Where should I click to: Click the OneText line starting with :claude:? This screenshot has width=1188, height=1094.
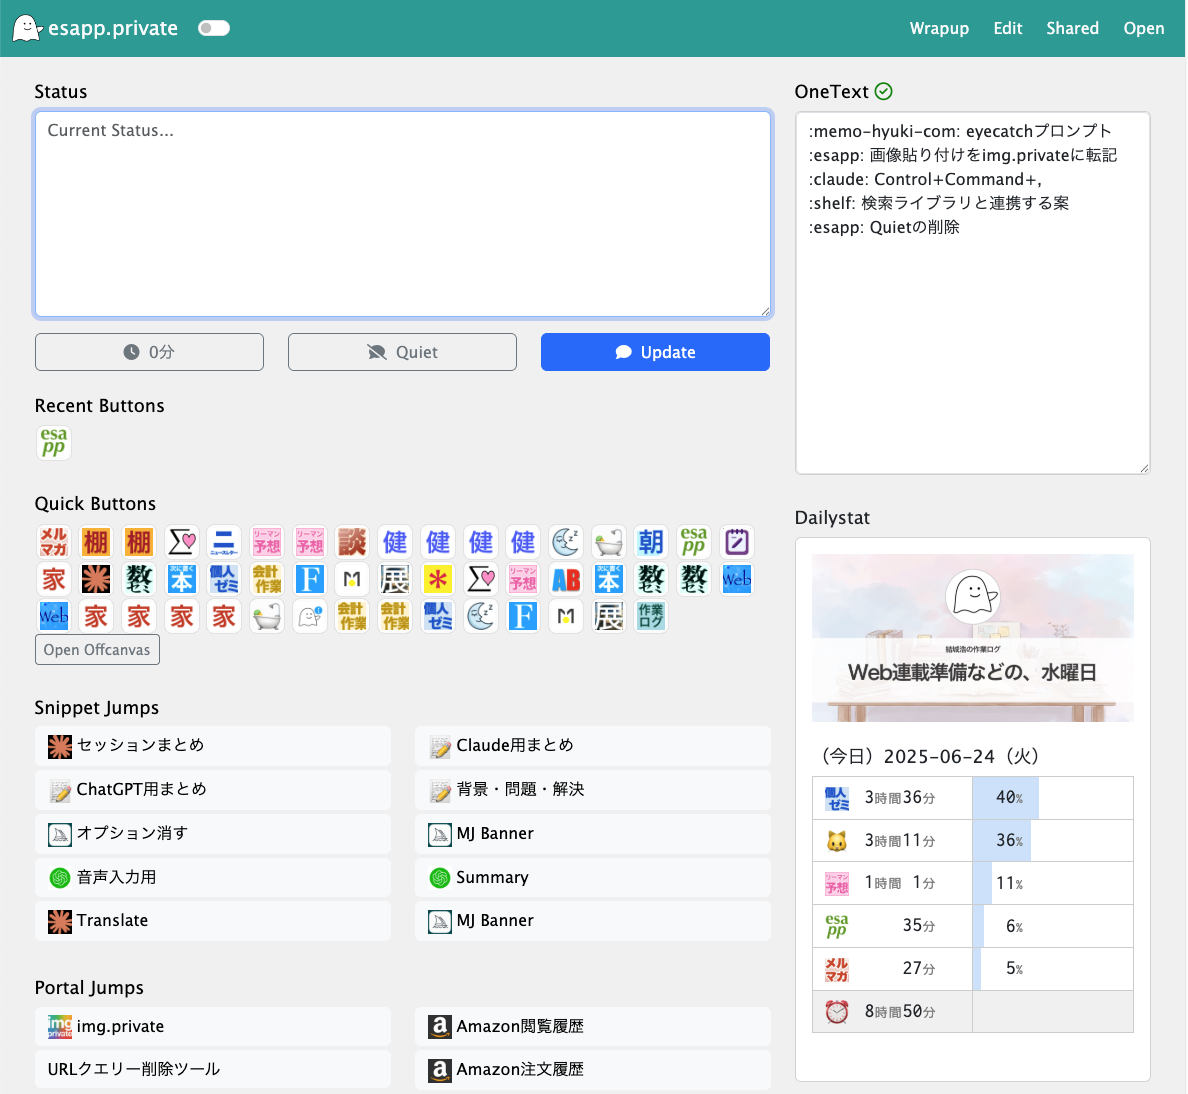tap(925, 180)
